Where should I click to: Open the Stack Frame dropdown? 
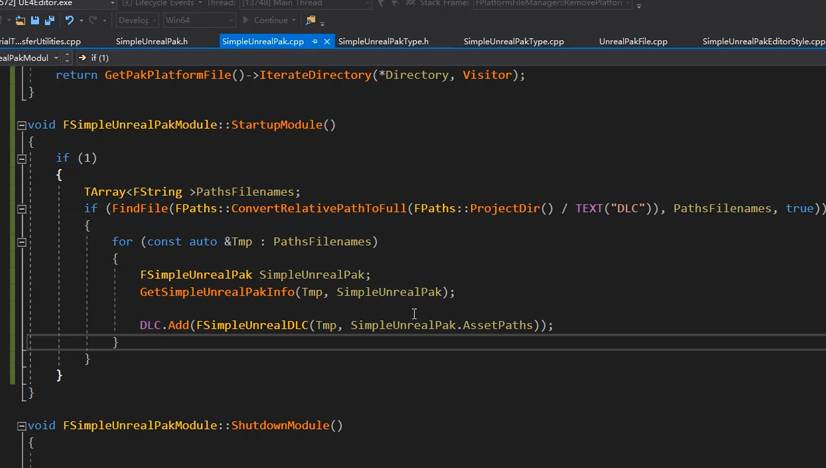(552, 3)
